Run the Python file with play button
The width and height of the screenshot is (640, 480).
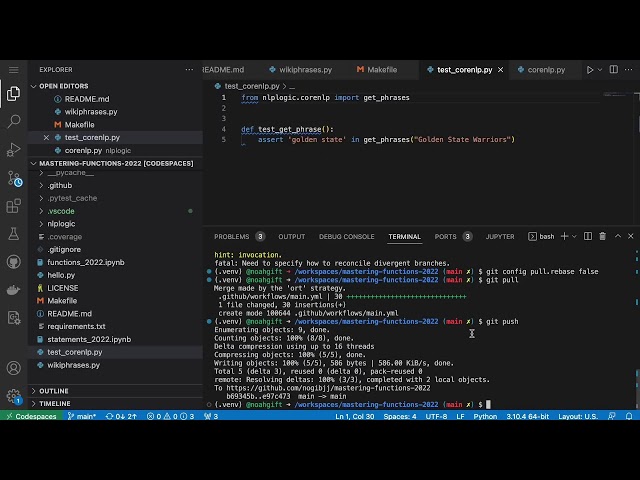point(589,70)
